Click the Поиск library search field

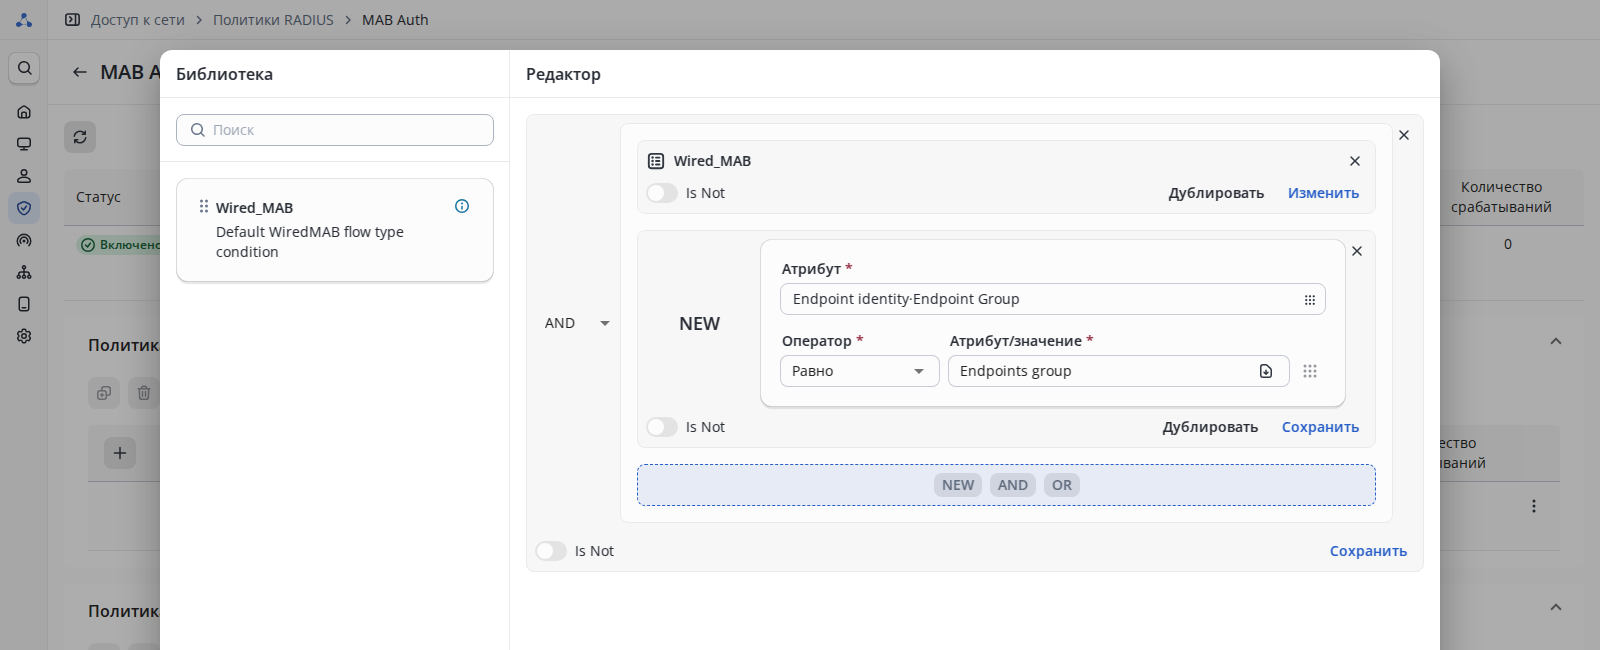pos(335,130)
